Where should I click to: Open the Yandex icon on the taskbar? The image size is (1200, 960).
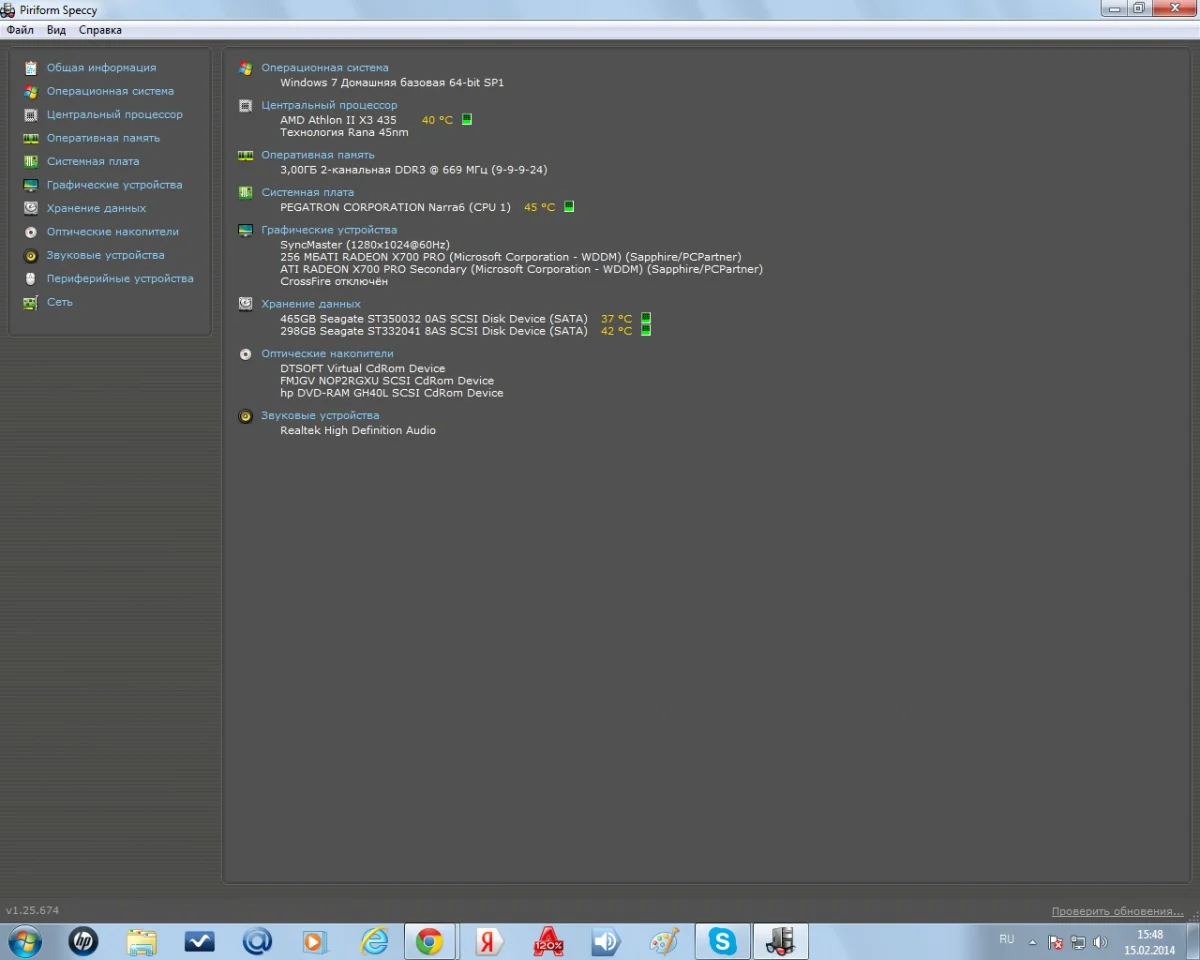[488, 941]
